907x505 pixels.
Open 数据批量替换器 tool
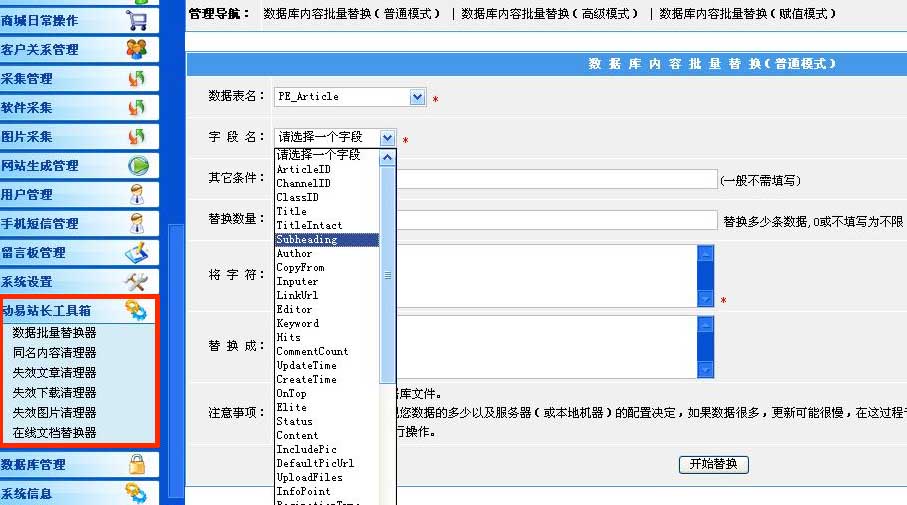[x=54, y=333]
